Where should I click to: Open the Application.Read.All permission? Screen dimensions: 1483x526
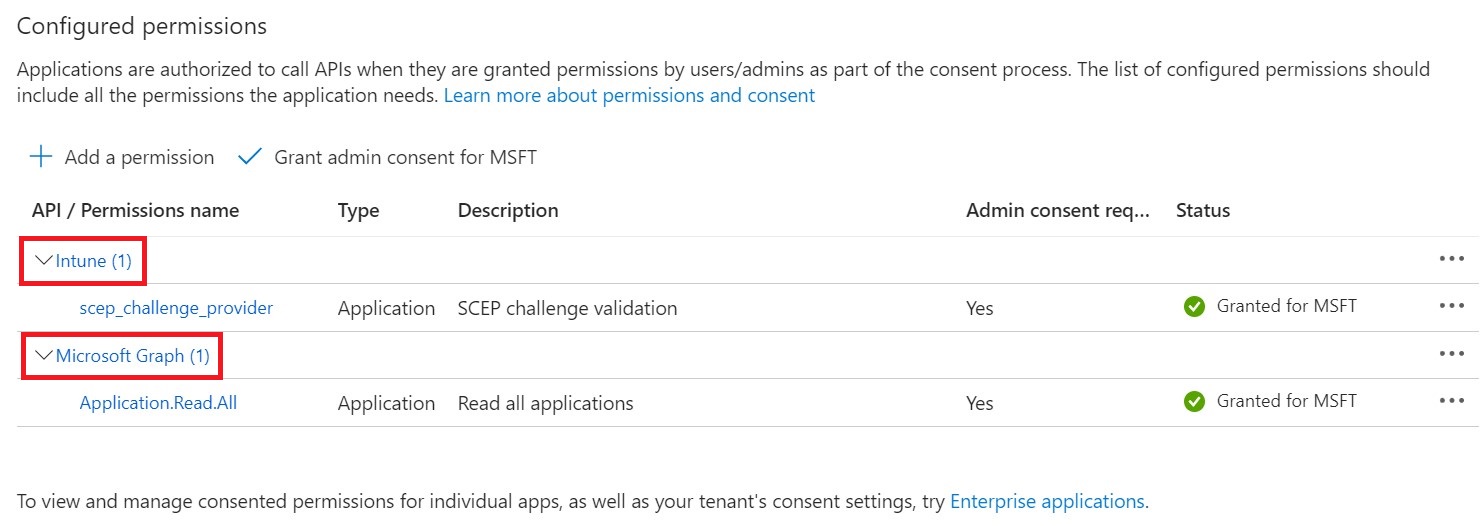[158, 403]
